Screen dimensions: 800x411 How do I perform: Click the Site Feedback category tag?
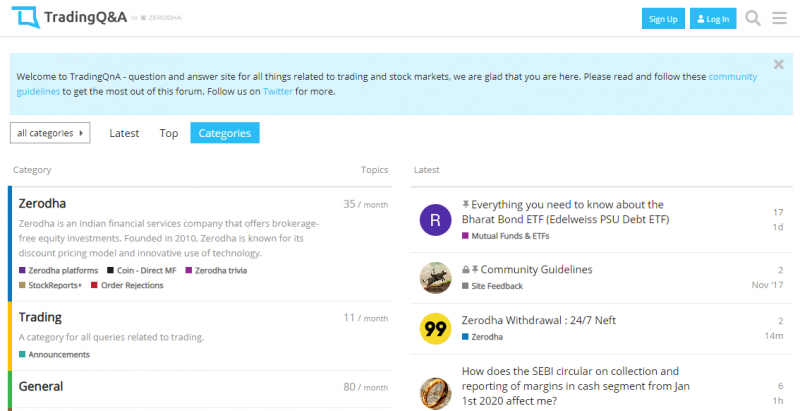(x=492, y=286)
